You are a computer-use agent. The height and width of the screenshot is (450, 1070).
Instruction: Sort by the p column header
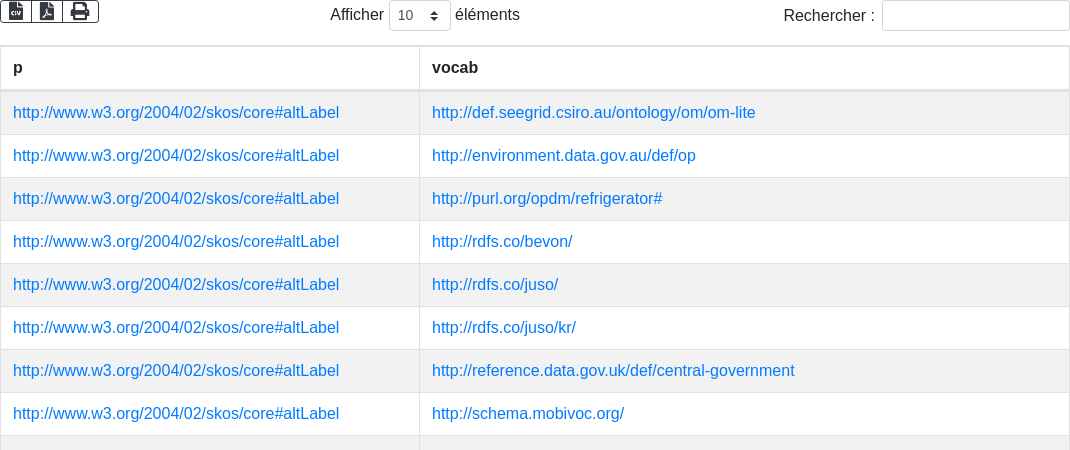[x=18, y=68]
